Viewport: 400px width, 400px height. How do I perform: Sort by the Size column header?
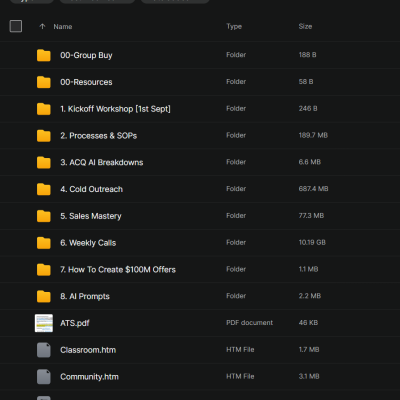[x=305, y=26]
